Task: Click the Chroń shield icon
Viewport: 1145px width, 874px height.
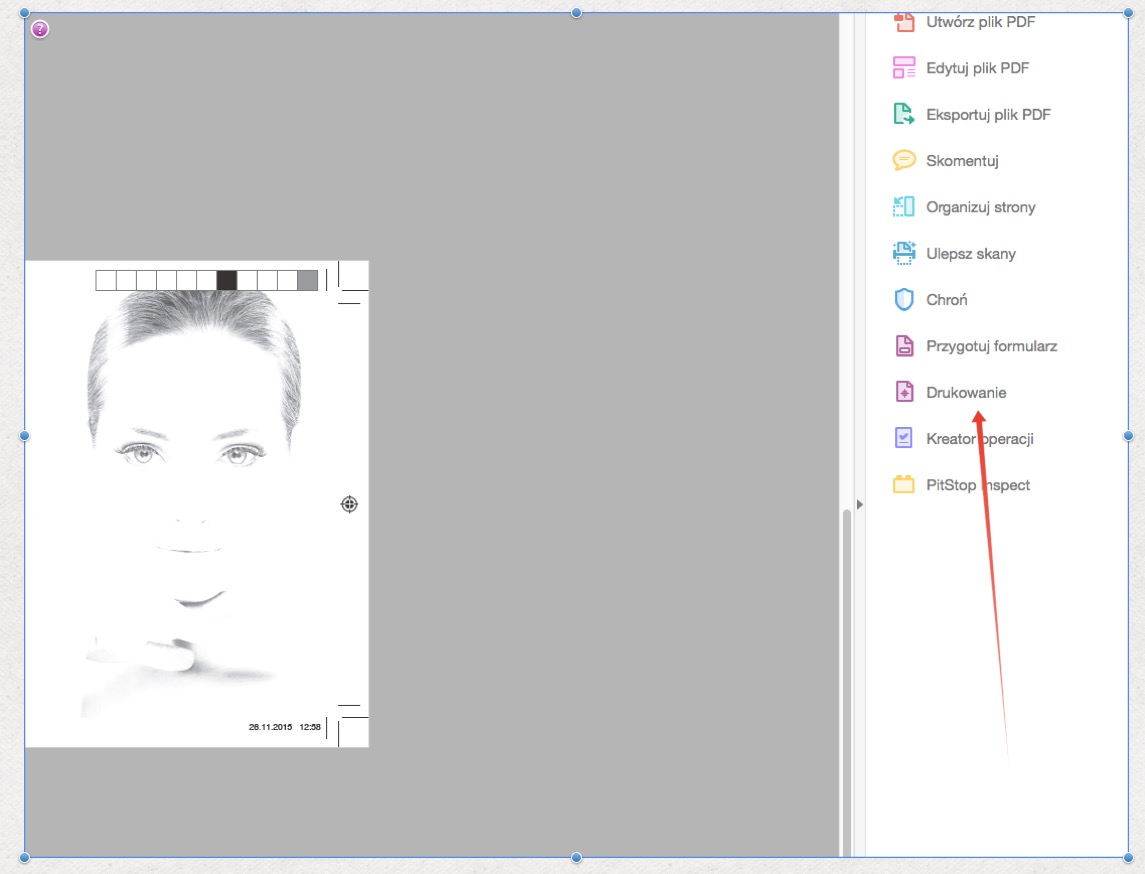Action: (x=904, y=299)
